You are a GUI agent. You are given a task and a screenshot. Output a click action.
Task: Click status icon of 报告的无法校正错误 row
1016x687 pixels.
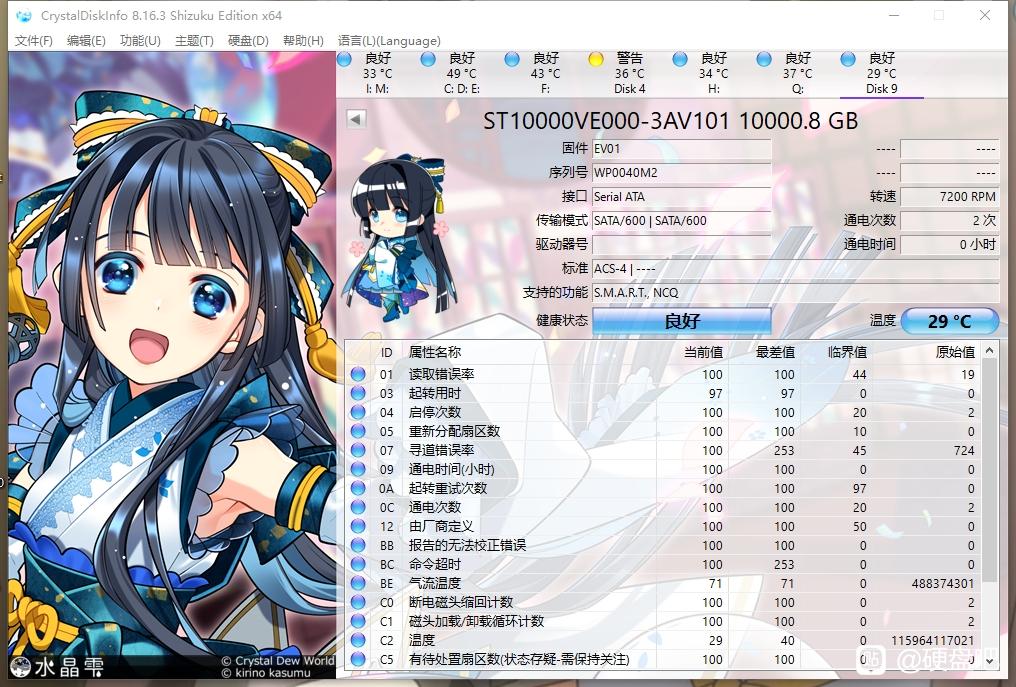[x=358, y=545]
